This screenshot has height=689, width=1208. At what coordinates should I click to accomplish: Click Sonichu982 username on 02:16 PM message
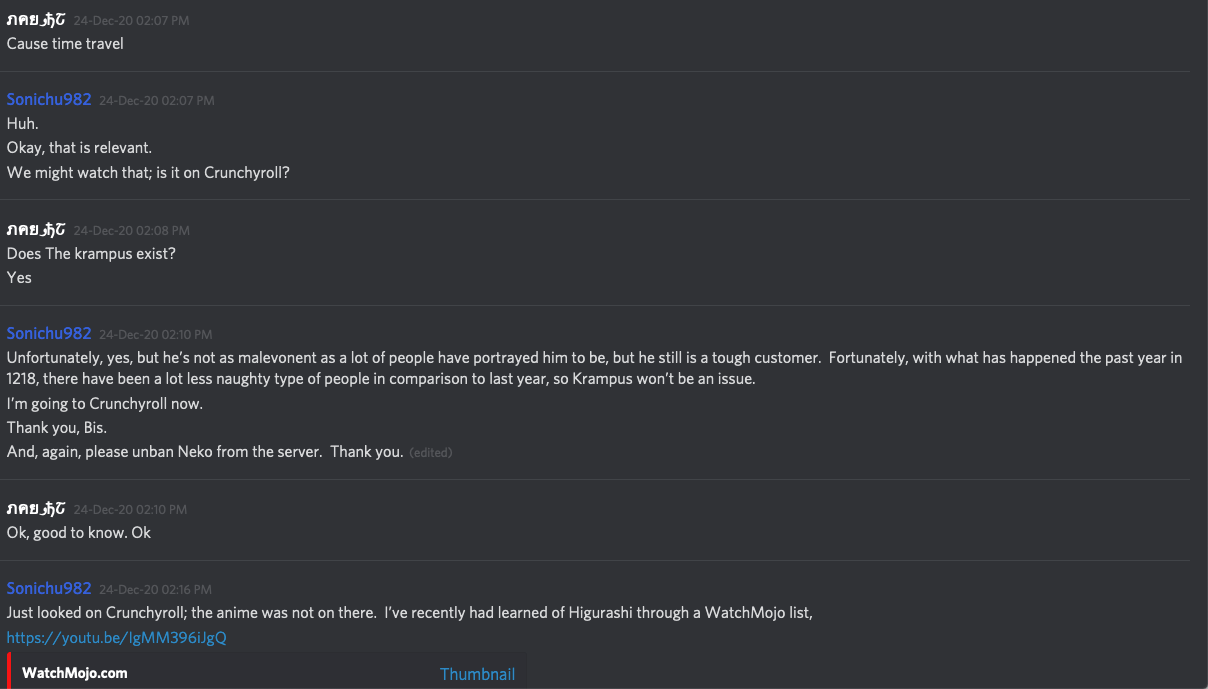coord(49,588)
